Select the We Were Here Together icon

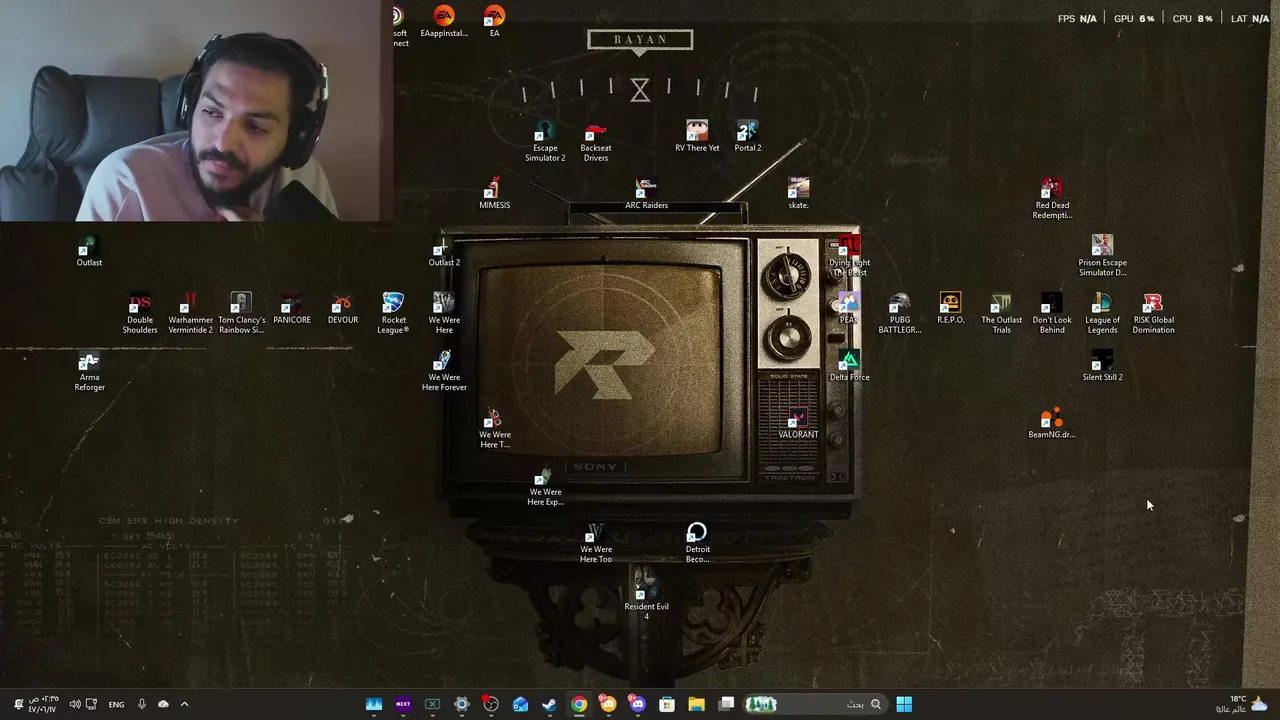(494, 428)
